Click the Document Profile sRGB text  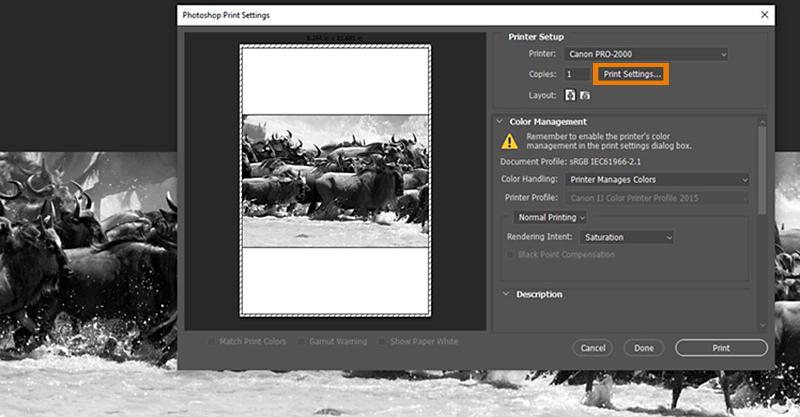tap(570, 162)
